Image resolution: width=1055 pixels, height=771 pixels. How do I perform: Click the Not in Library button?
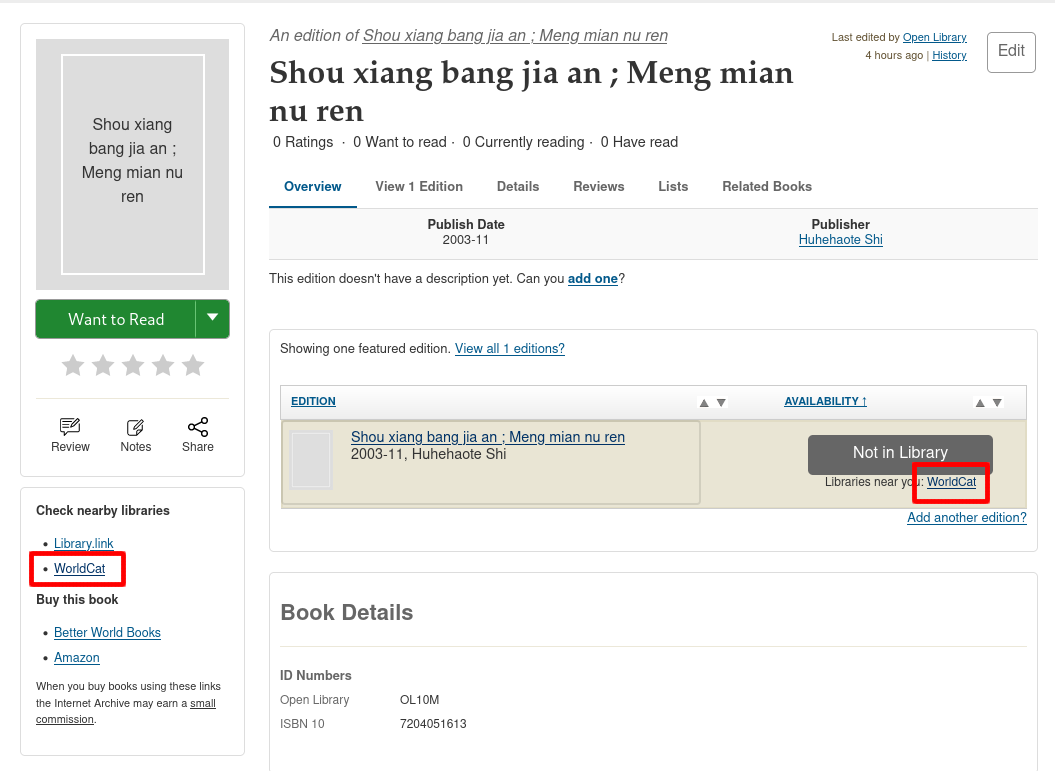(x=900, y=453)
